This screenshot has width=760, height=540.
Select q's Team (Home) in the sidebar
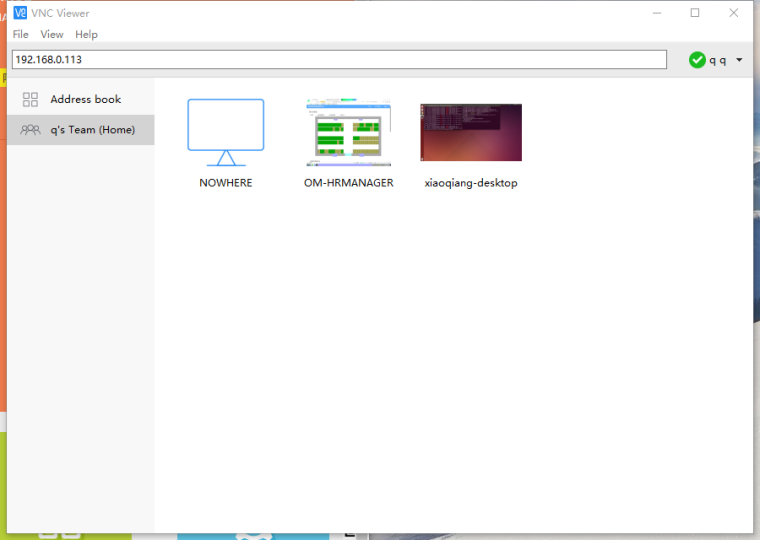pyautogui.click(x=81, y=130)
